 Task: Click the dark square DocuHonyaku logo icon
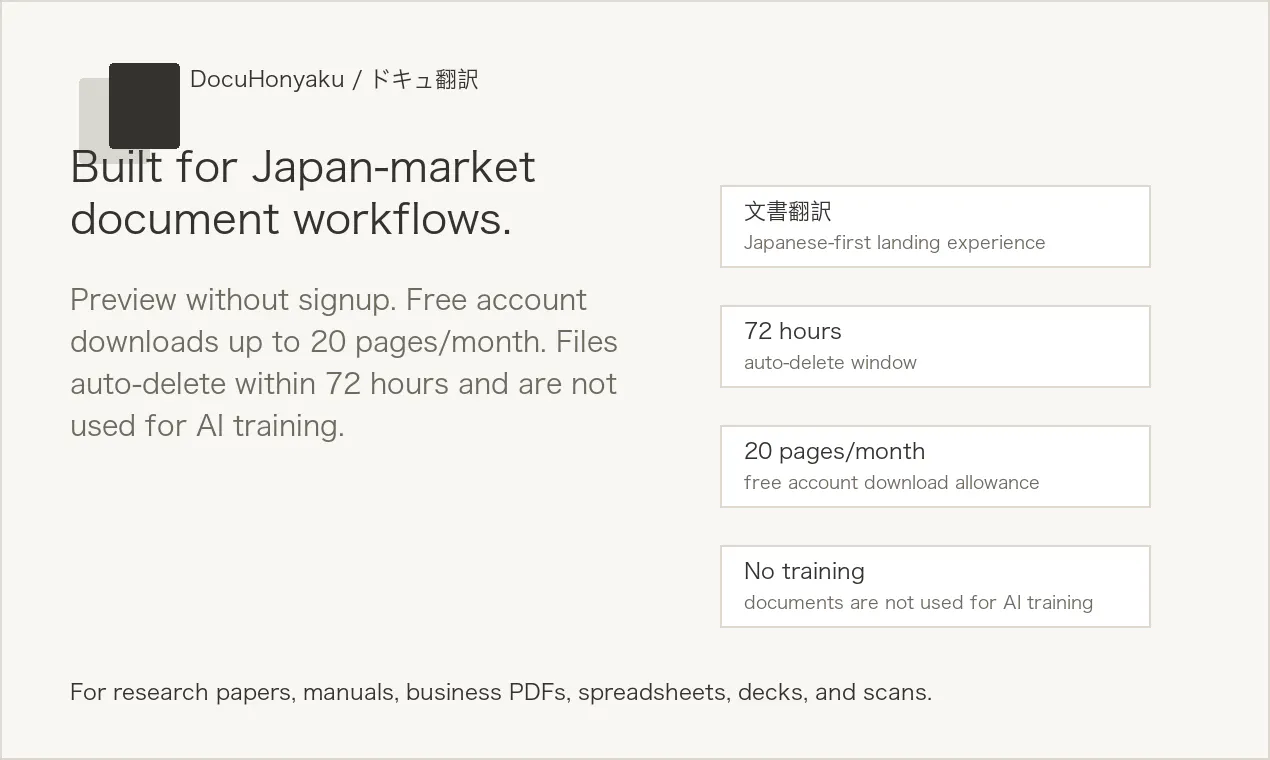144,106
